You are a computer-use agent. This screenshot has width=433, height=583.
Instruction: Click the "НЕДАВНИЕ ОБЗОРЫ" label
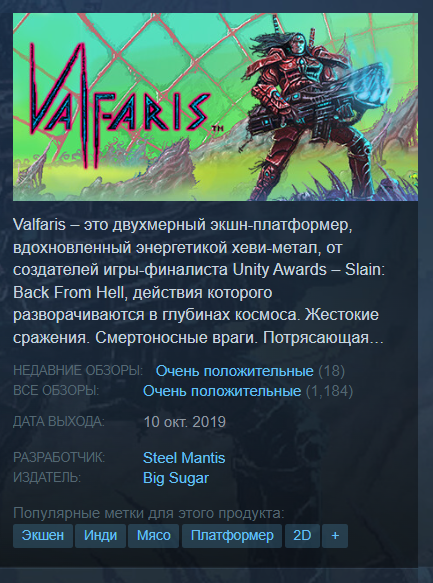(78, 371)
